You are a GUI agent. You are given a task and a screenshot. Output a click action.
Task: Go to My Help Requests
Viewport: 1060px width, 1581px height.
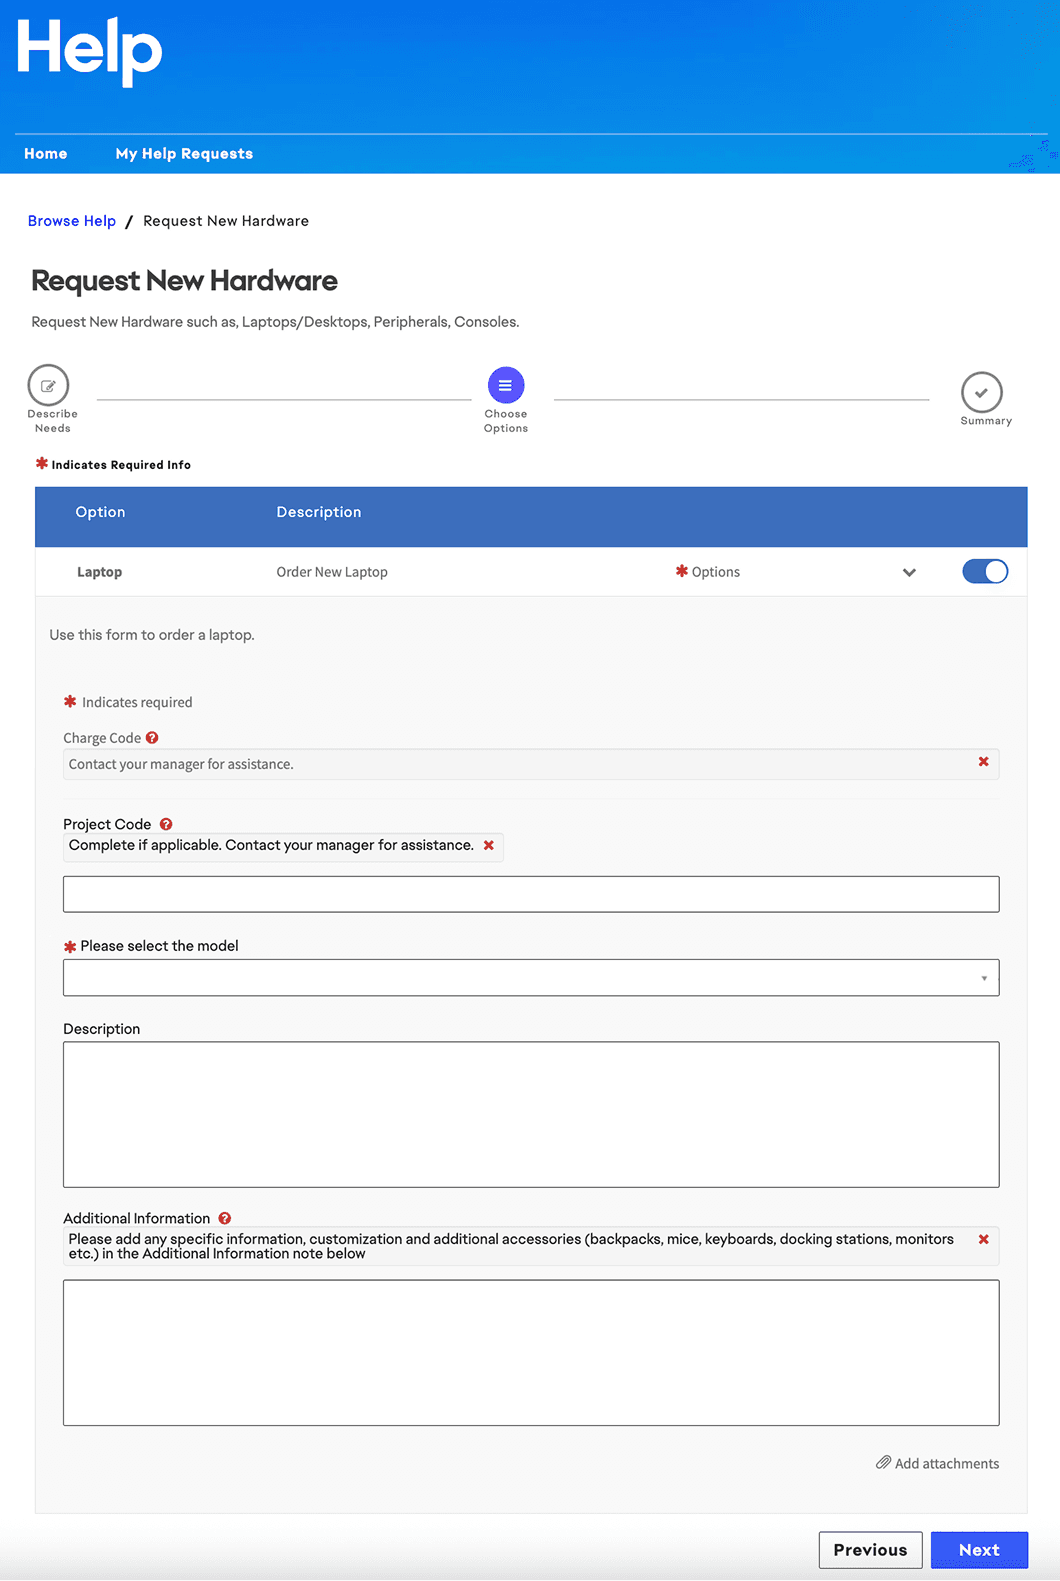click(x=184, y=154)
